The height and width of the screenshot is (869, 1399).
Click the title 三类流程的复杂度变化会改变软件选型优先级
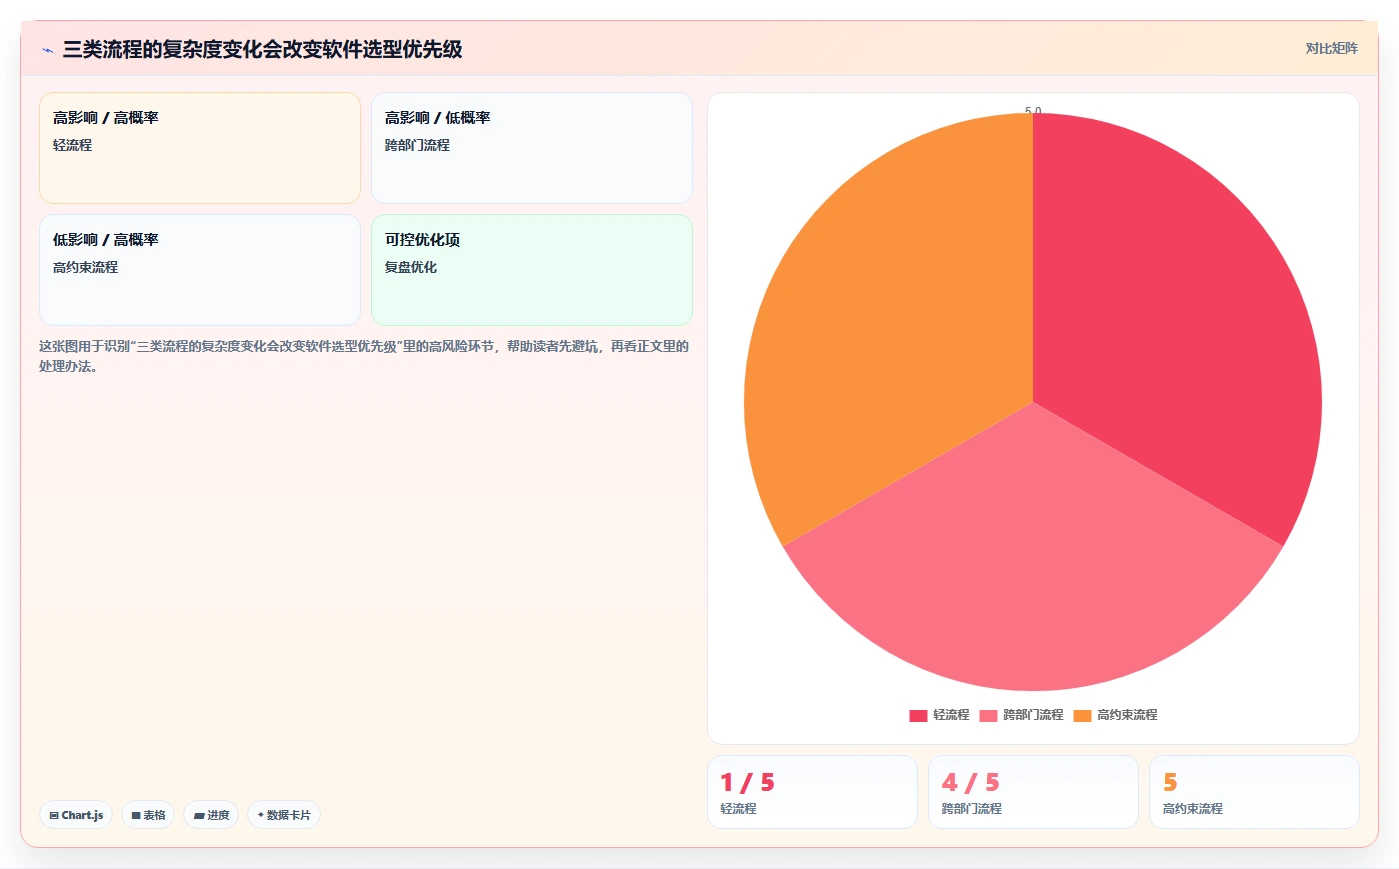tap(262, 49)
